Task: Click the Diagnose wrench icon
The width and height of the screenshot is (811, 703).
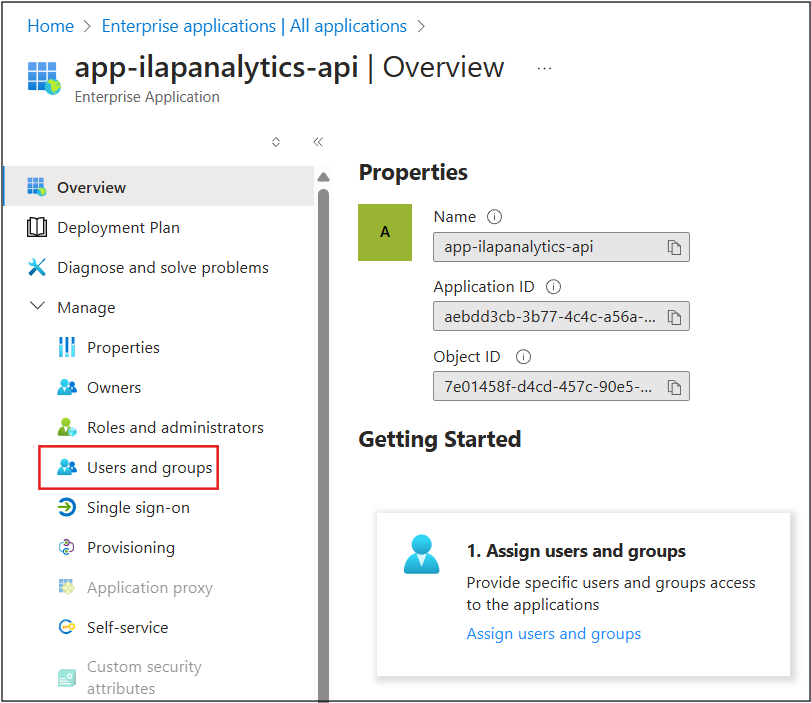Action: pos(37,267)
